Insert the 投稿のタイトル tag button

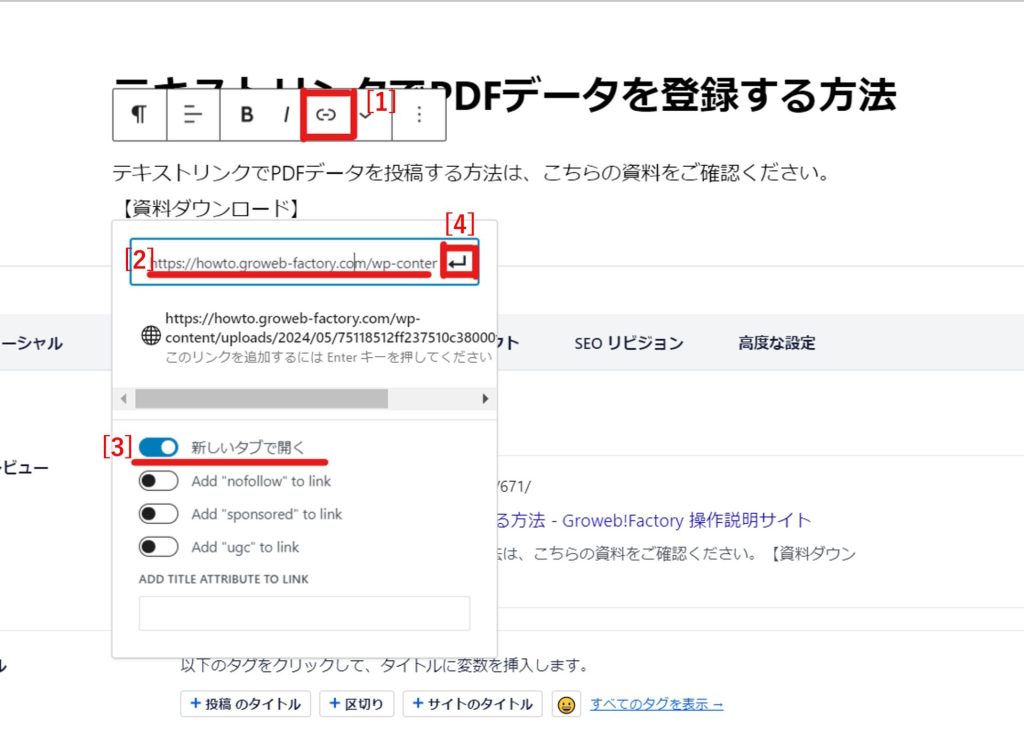coord(246,704)
